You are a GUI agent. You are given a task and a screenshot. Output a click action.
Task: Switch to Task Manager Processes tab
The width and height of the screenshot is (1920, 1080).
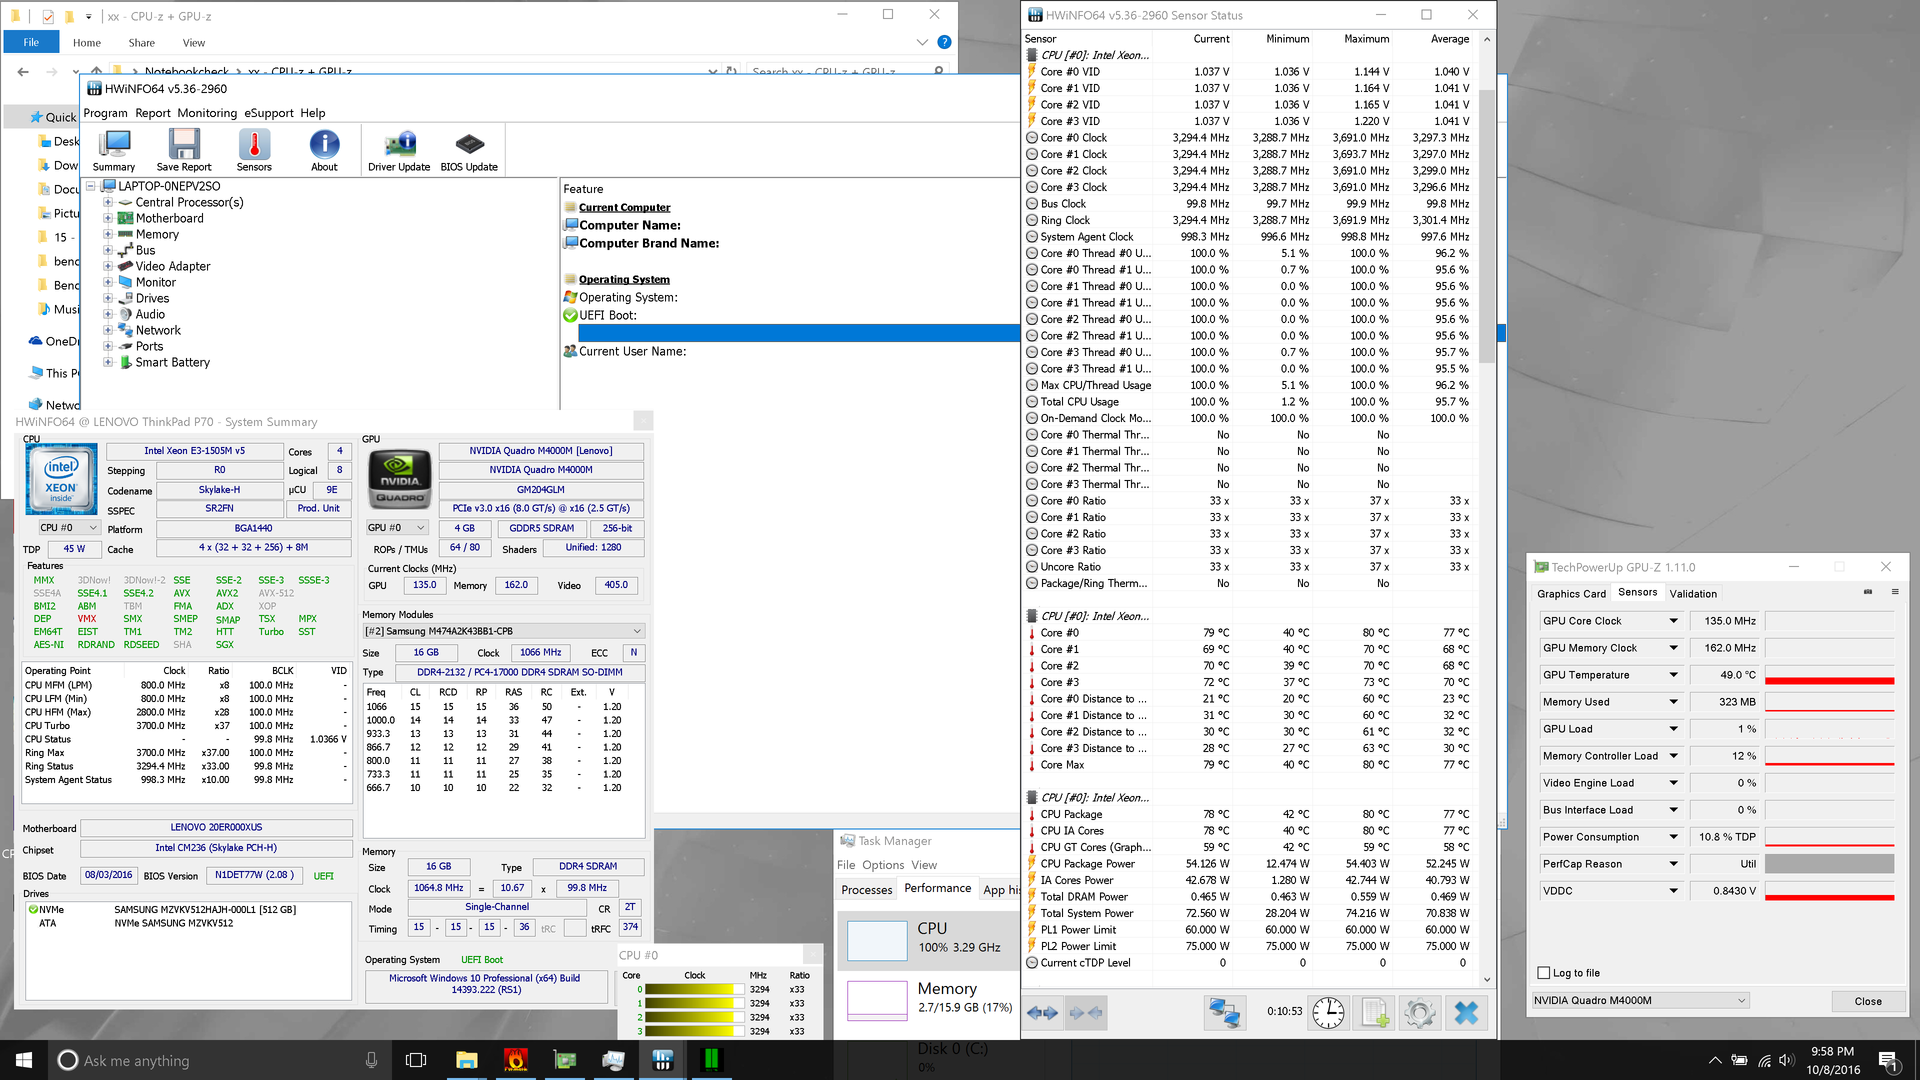[866, 890]
